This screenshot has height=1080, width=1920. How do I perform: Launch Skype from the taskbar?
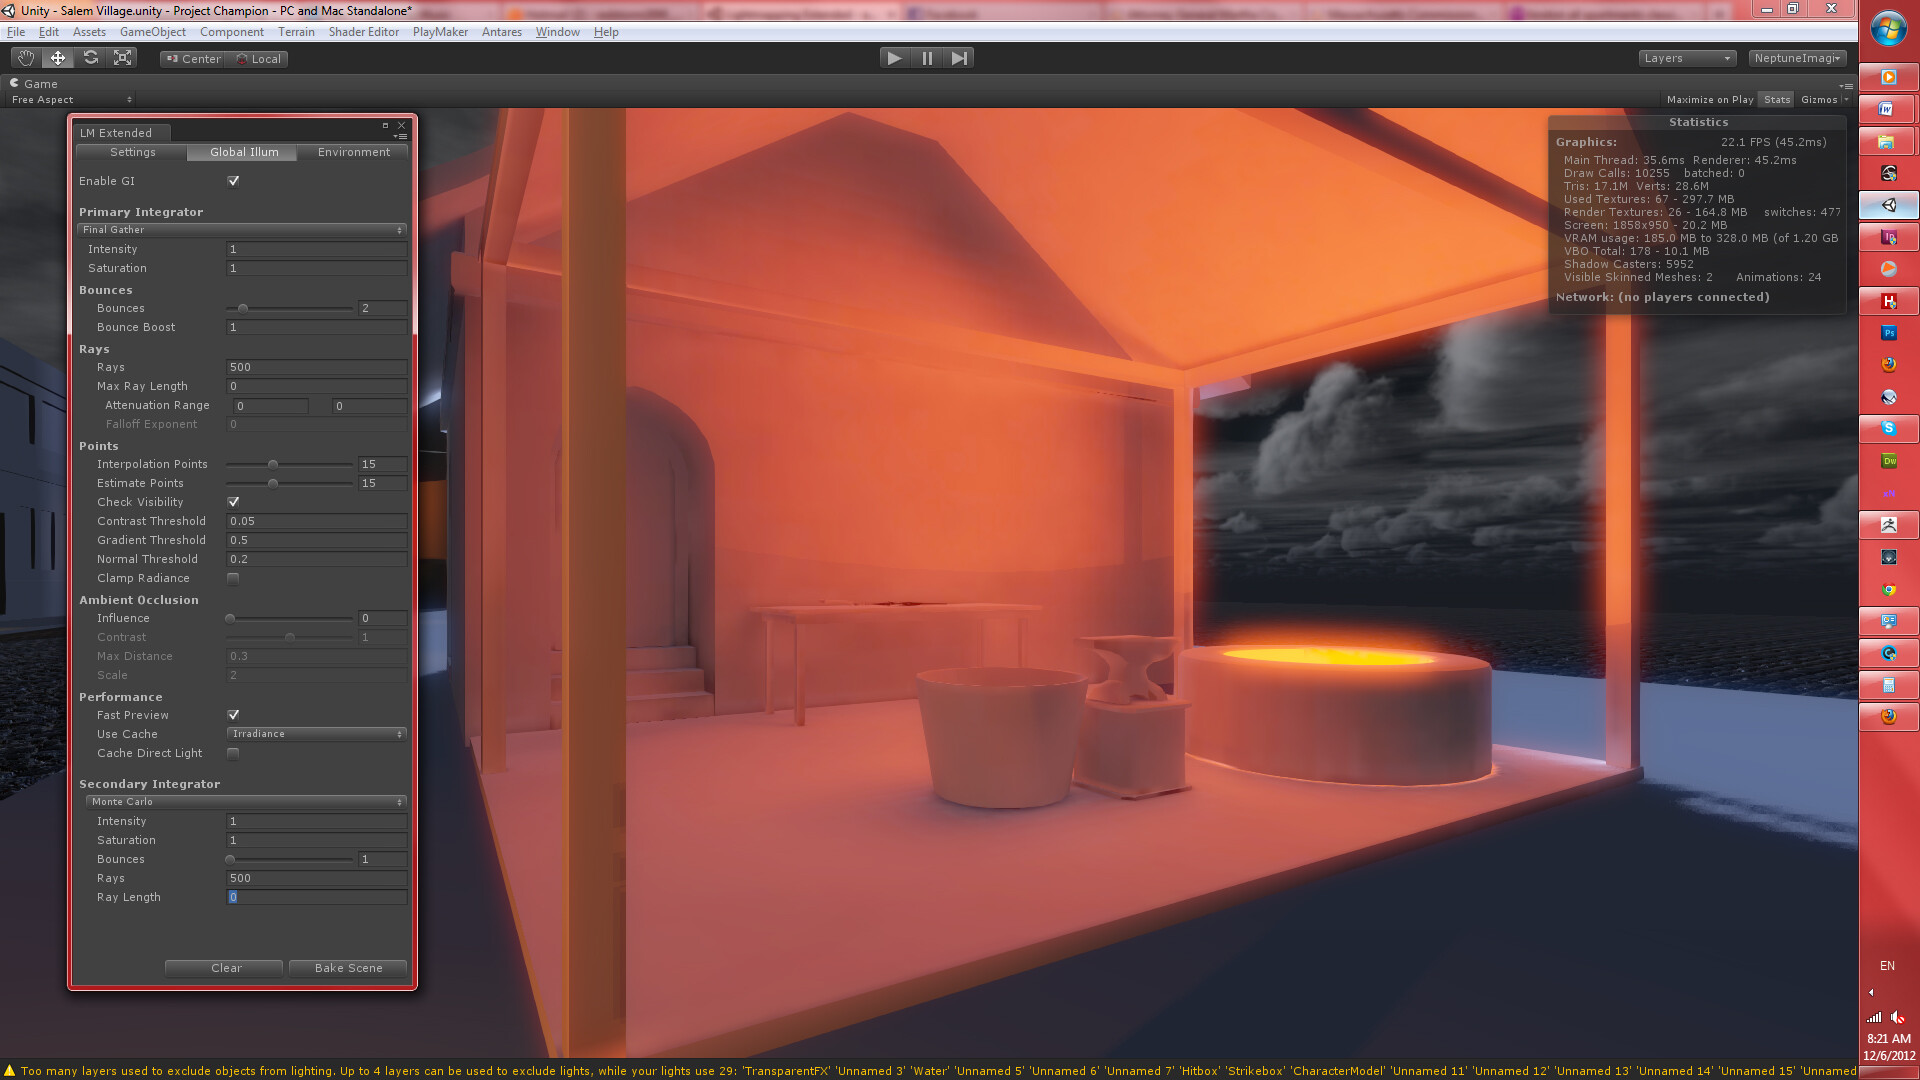(x=1889, y=429)
